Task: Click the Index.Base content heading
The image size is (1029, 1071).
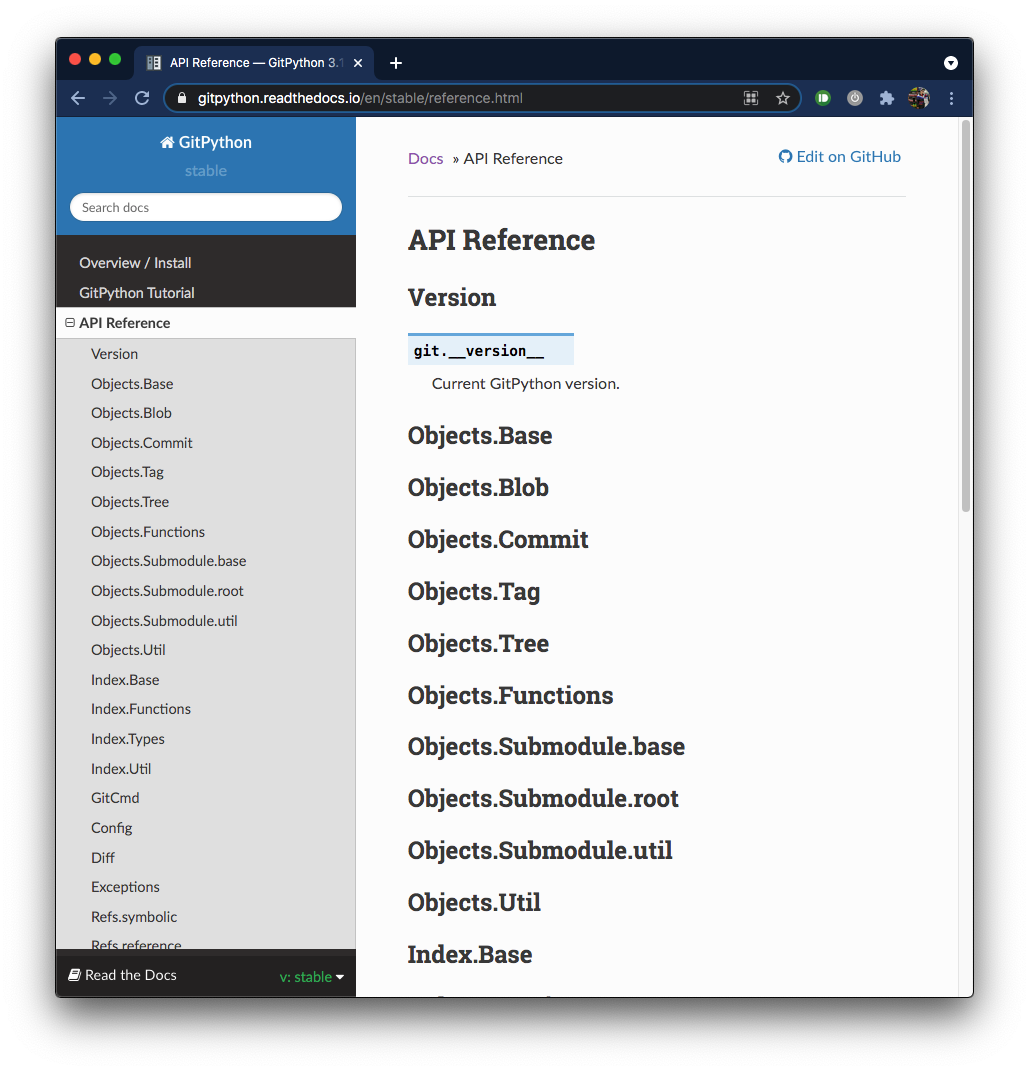Action: coord(470,954)
